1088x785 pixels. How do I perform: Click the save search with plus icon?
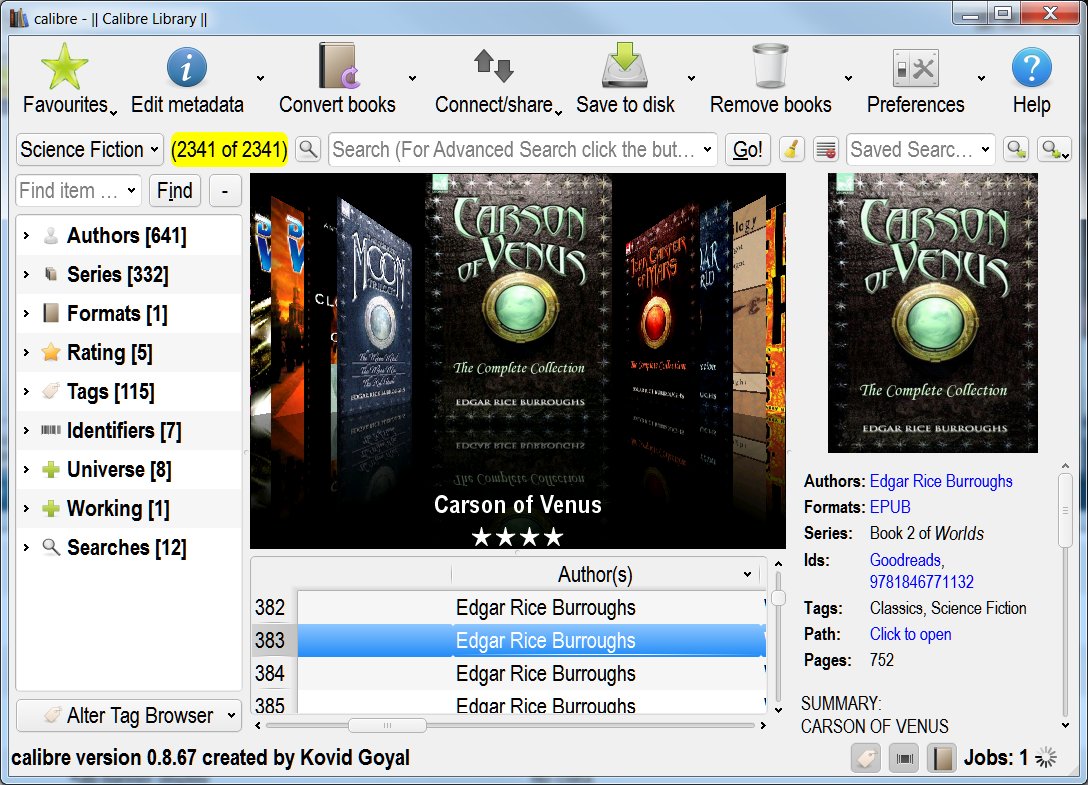(1054, 149)
